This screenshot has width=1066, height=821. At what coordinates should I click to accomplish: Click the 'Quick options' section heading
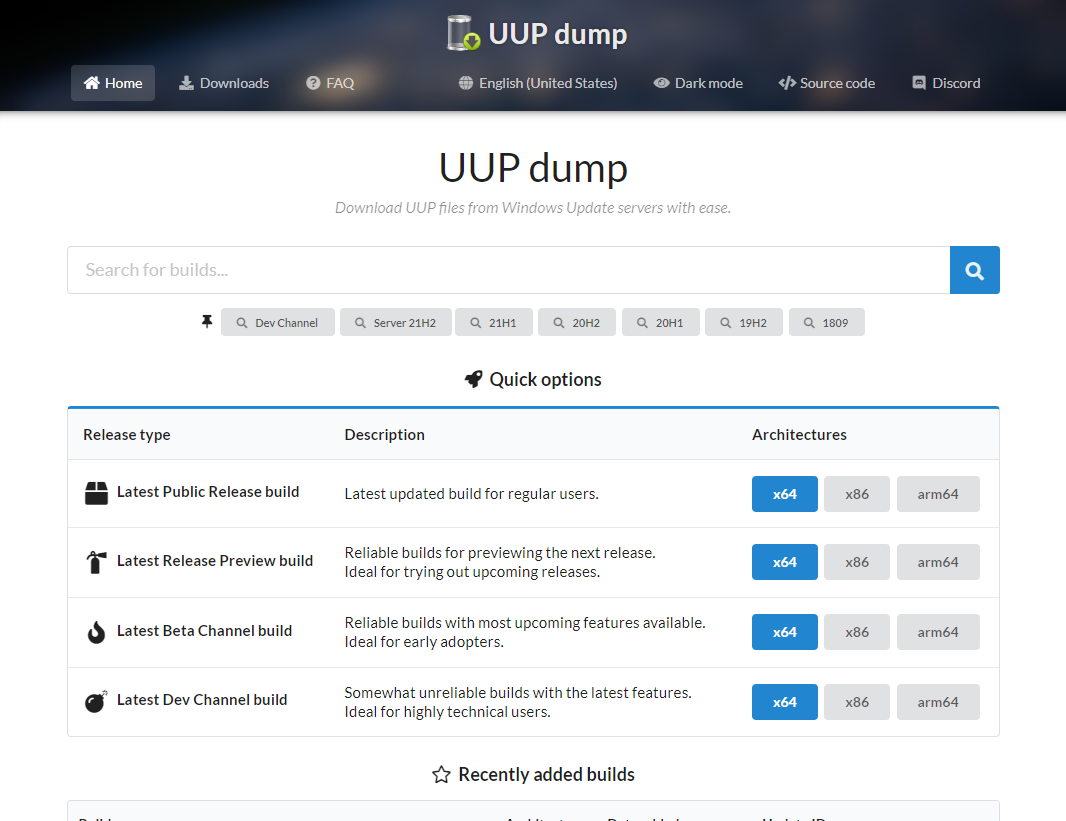click(x=545, y=379)
